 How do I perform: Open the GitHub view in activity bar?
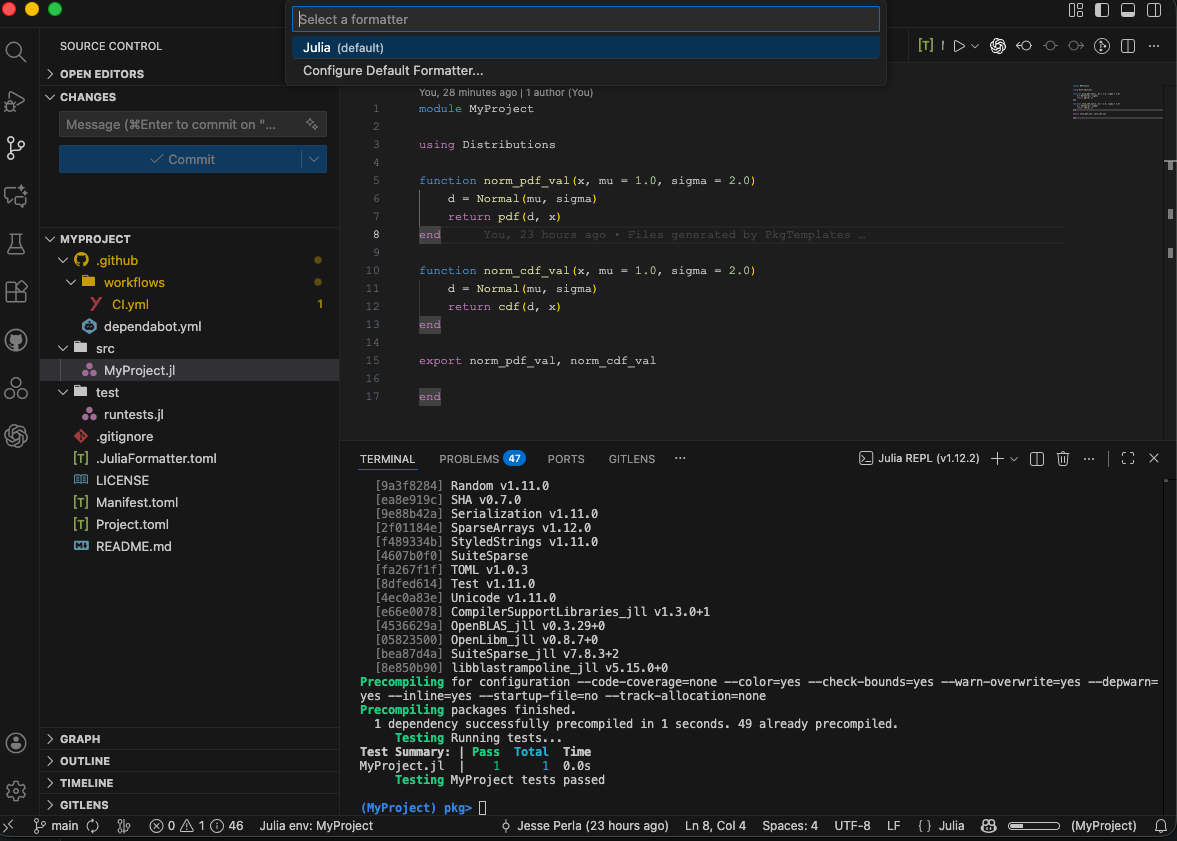click(16, 340)
